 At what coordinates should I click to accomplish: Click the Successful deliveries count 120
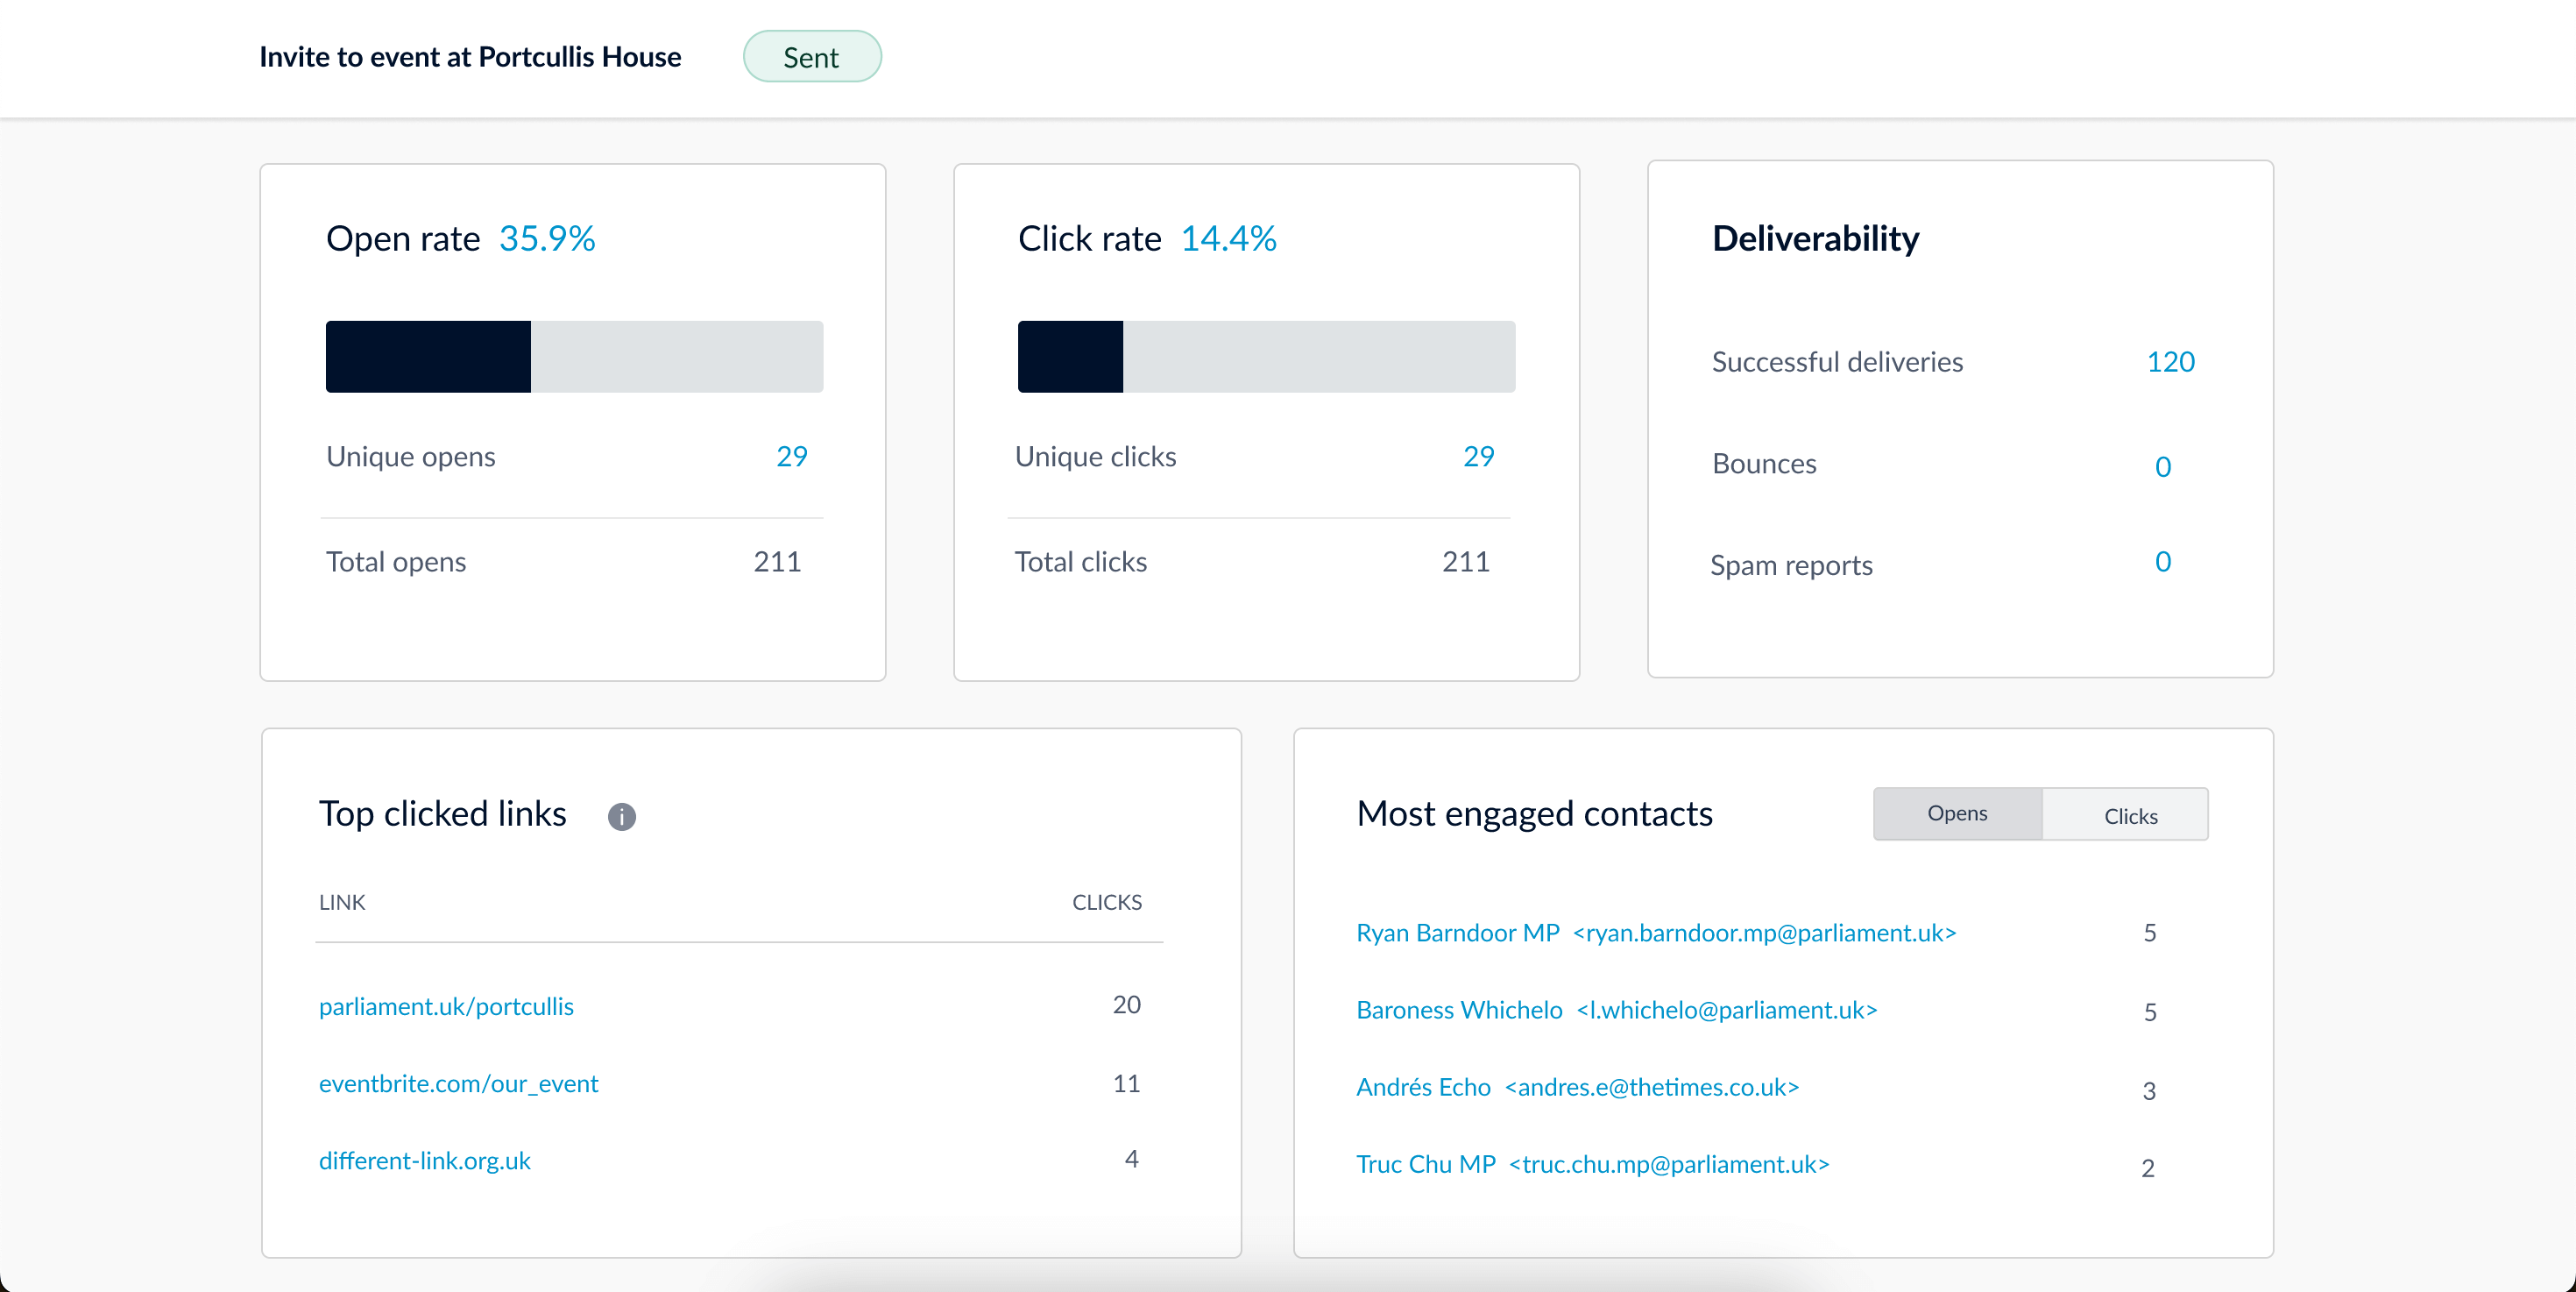(x=2170, y=361)
